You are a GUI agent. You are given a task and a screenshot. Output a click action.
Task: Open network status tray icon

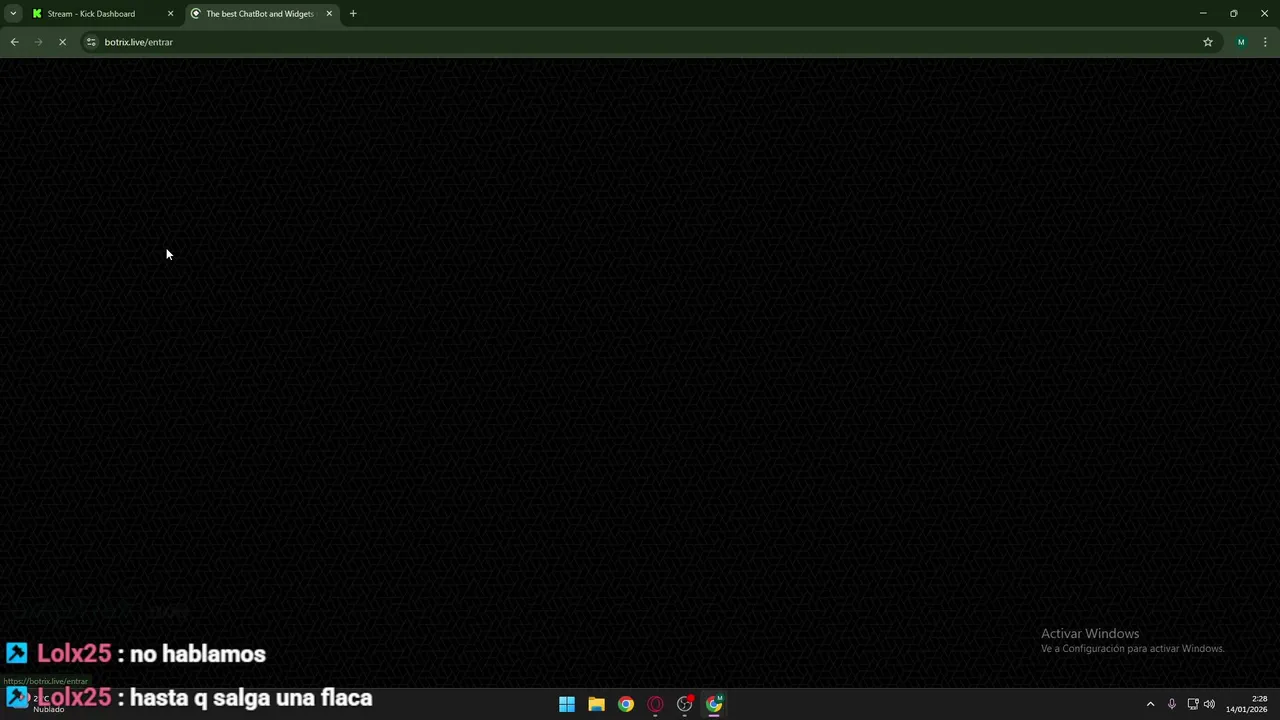[1193, 704]
